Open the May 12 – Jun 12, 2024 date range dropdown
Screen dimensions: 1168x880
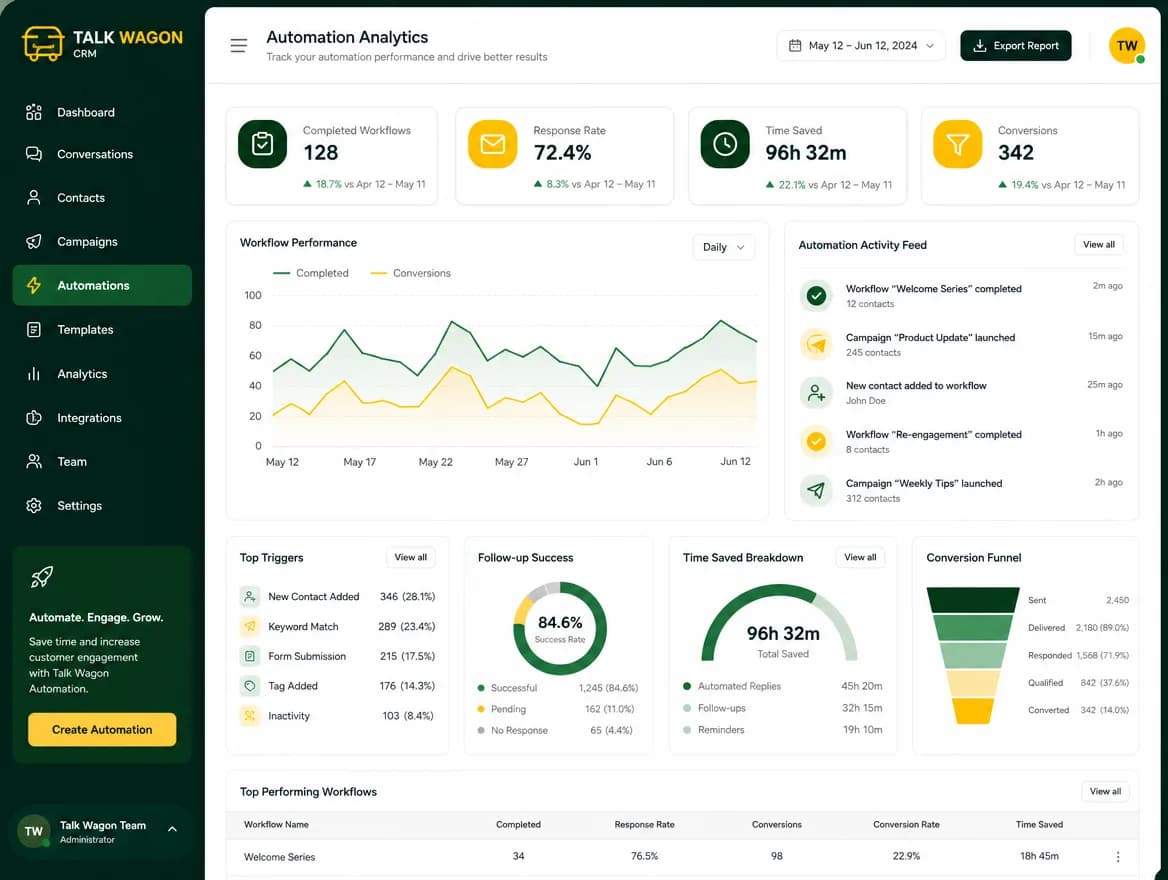pyautogui.click(x=860, y=45)
